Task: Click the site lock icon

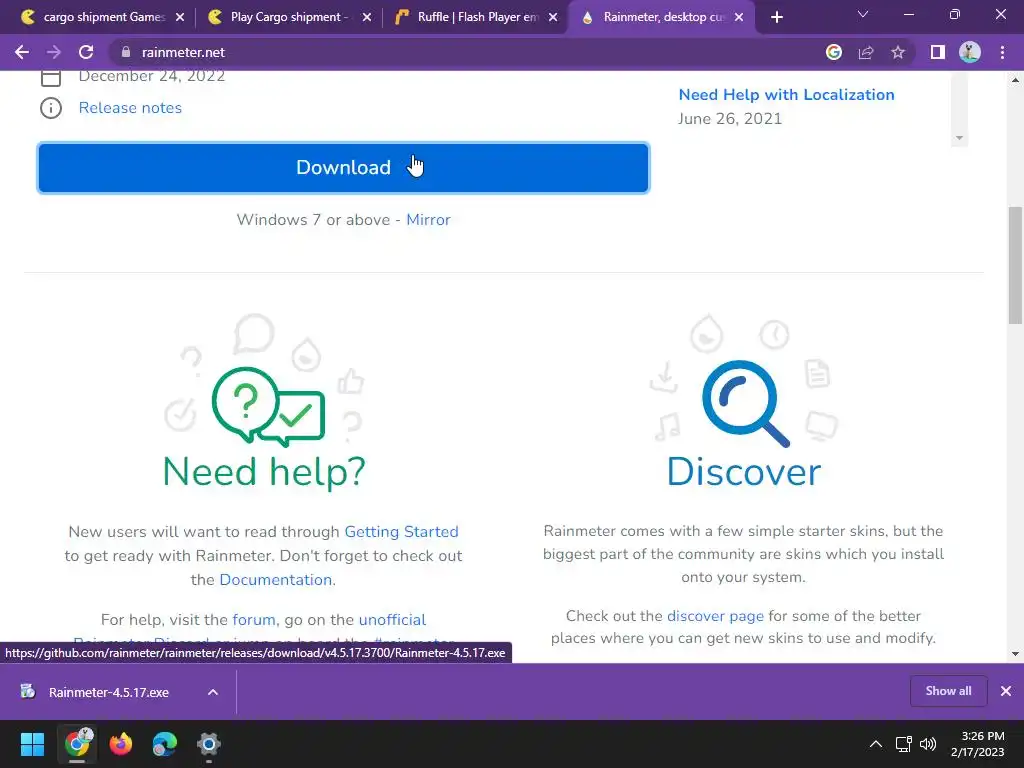Action: click(x=126, y=52)
